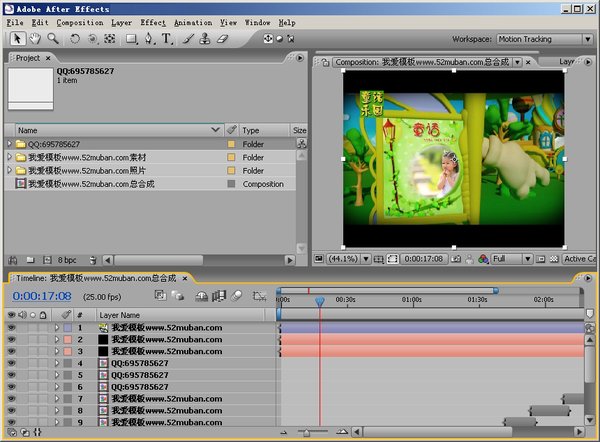Screen dimensions: 600x442
Task: Expand the 52muban.com素材 folder
Action: point(10,157)
